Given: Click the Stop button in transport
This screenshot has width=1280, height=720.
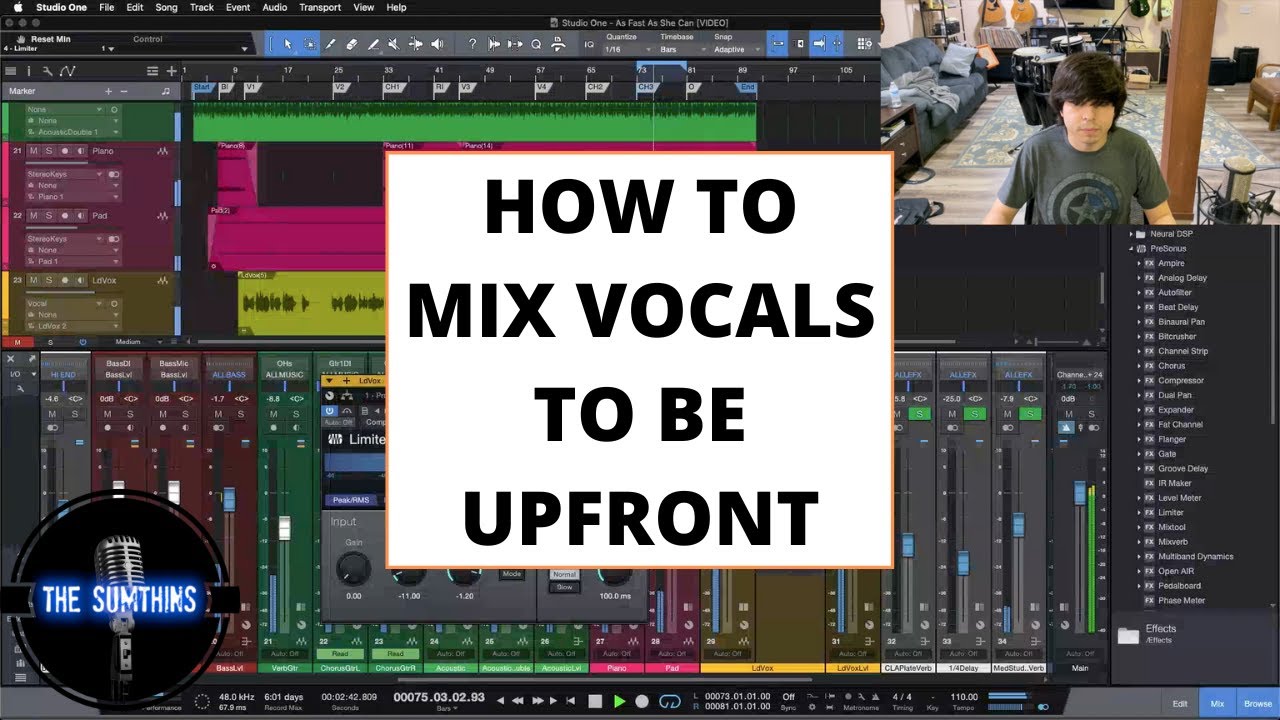Looking at the screenshot, I should (x=596, y=701).
